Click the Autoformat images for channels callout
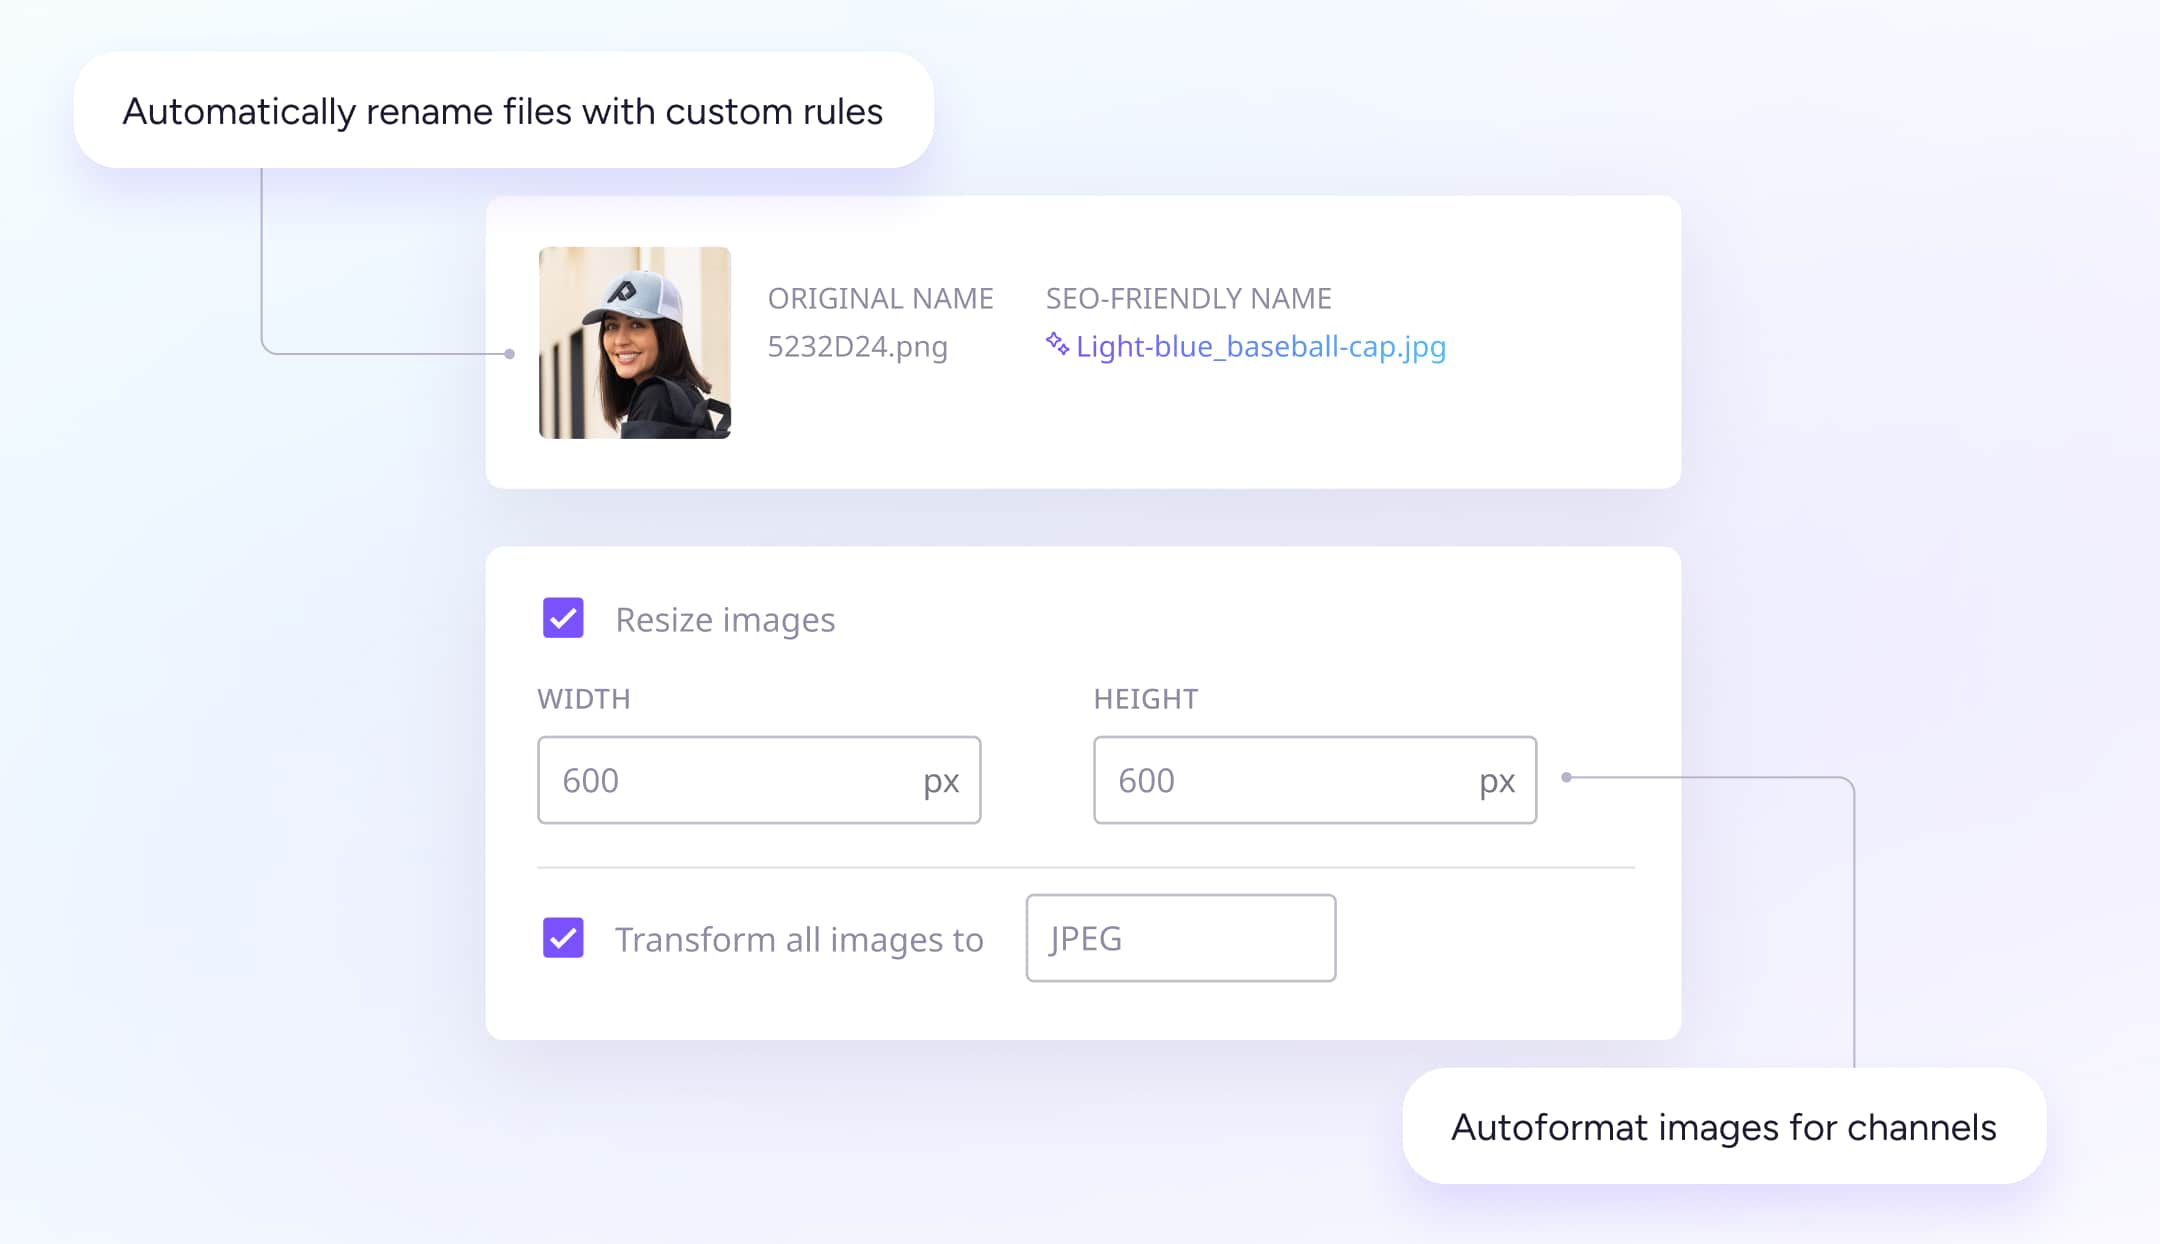The width and height of the screenshot is (2160, 1244). tap(1723, 1127)
